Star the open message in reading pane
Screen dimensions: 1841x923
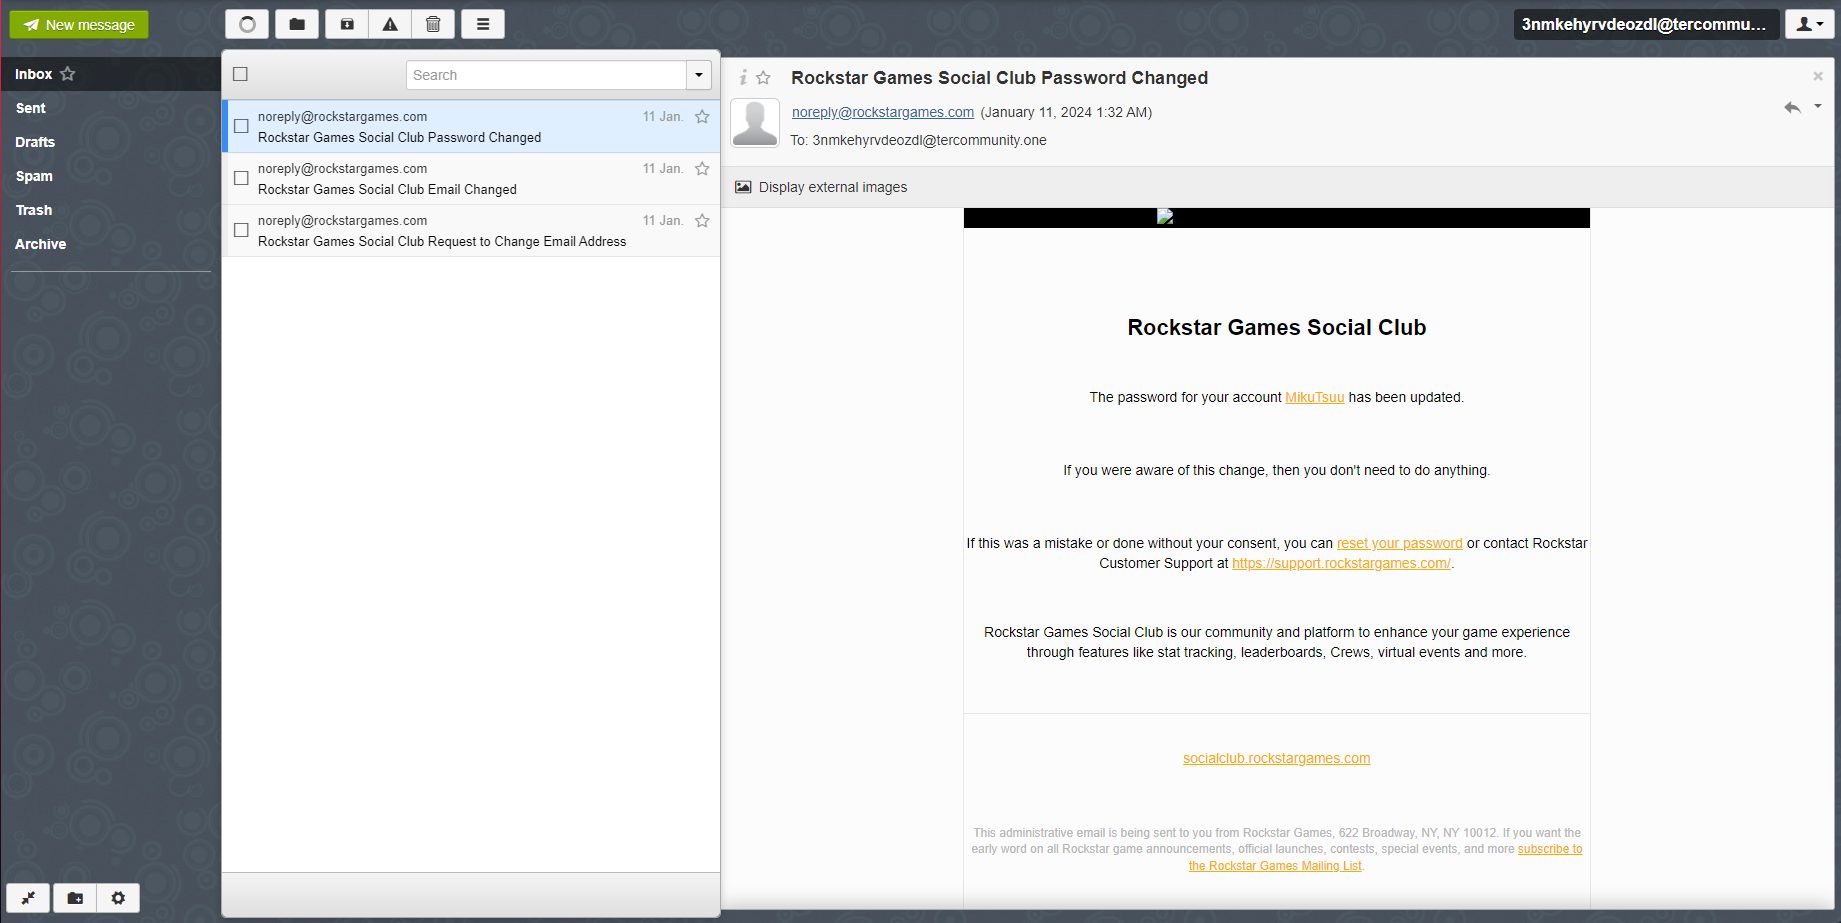pos(763,77)
